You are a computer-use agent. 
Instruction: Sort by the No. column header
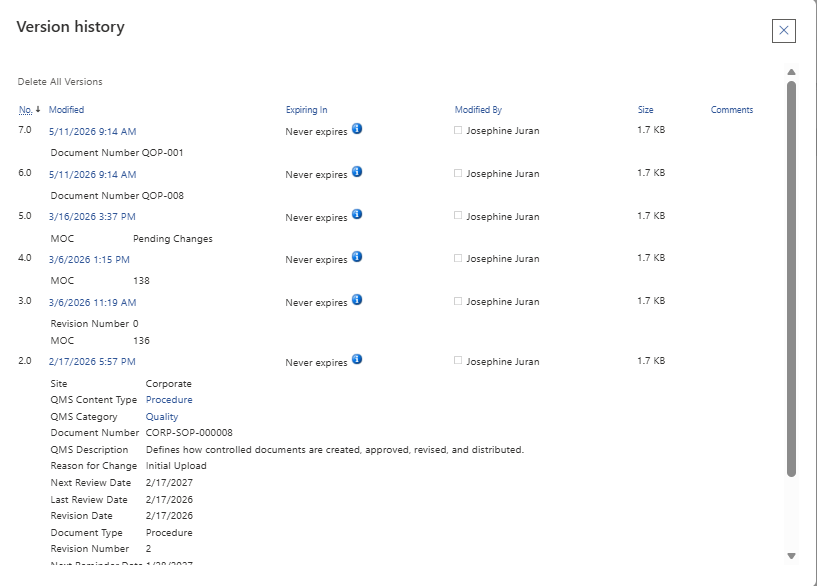(26, 110)
